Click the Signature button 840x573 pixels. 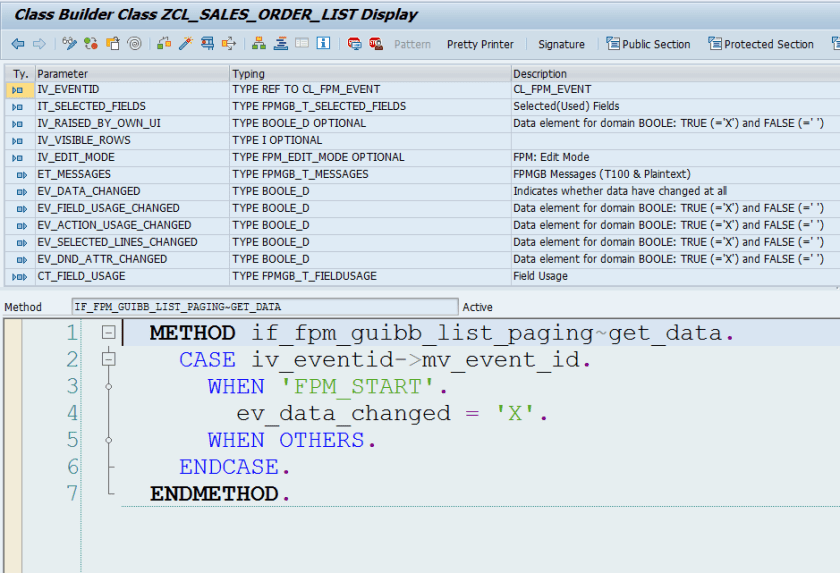click(x=561, y=44)
